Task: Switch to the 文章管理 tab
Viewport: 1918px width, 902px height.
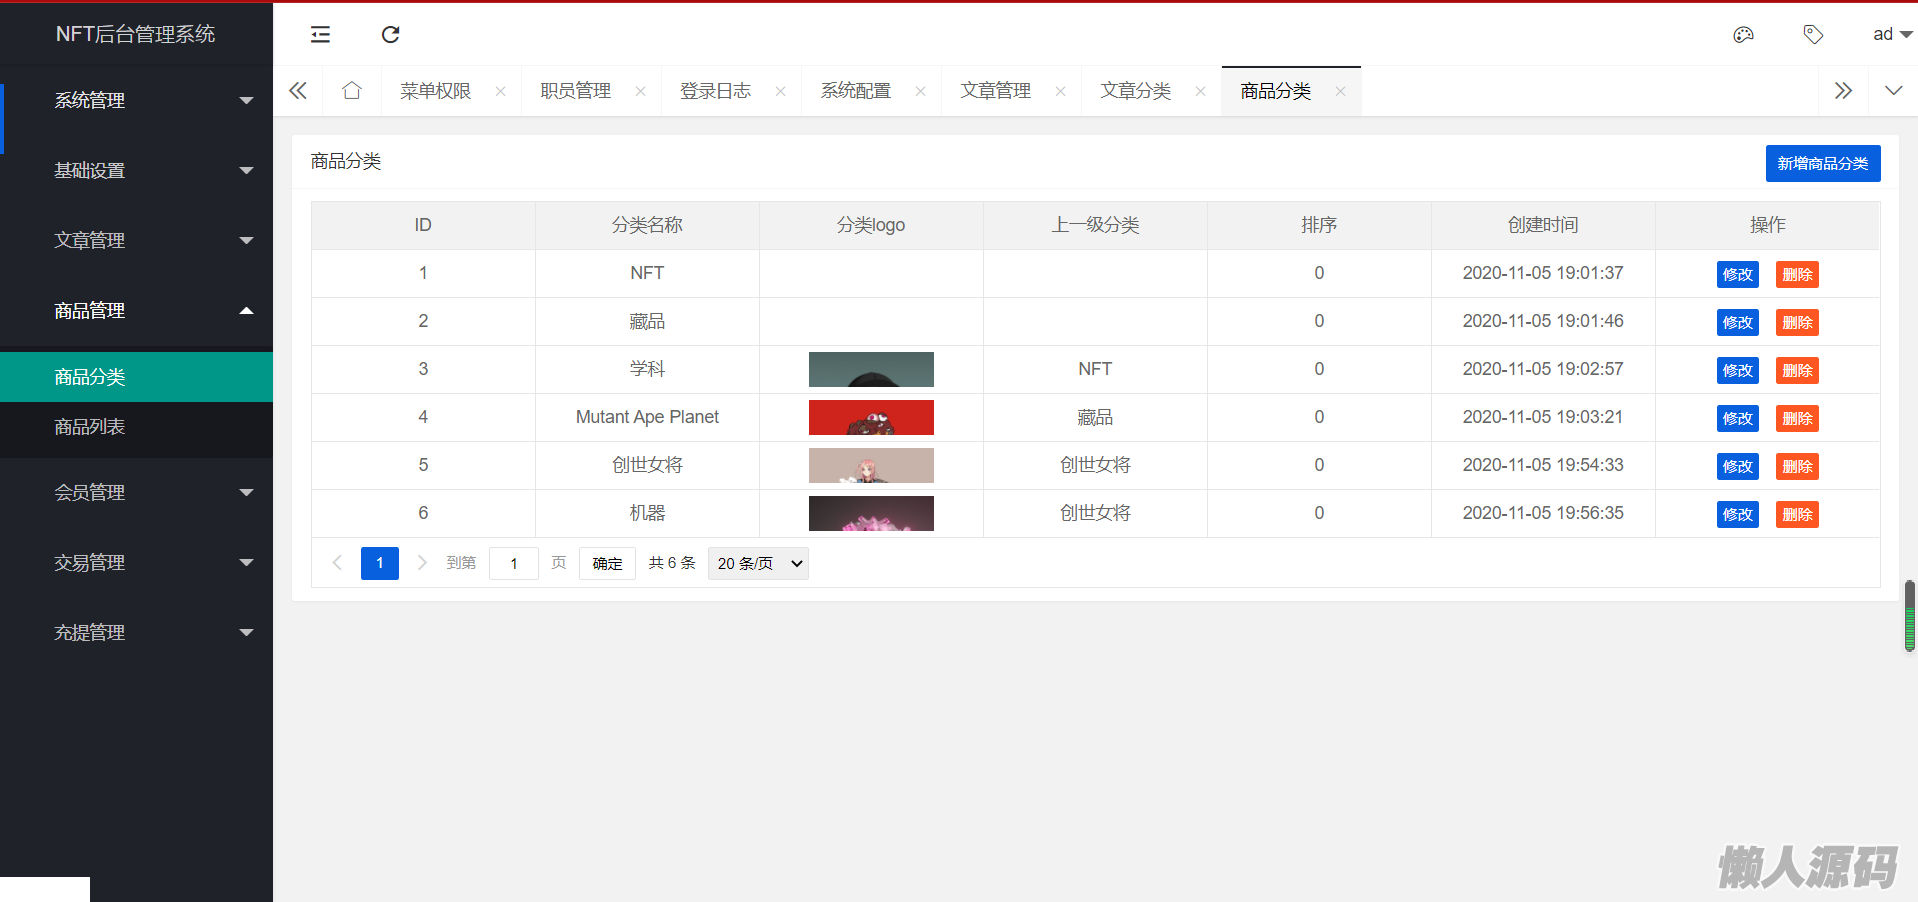Action: point(995,91)
